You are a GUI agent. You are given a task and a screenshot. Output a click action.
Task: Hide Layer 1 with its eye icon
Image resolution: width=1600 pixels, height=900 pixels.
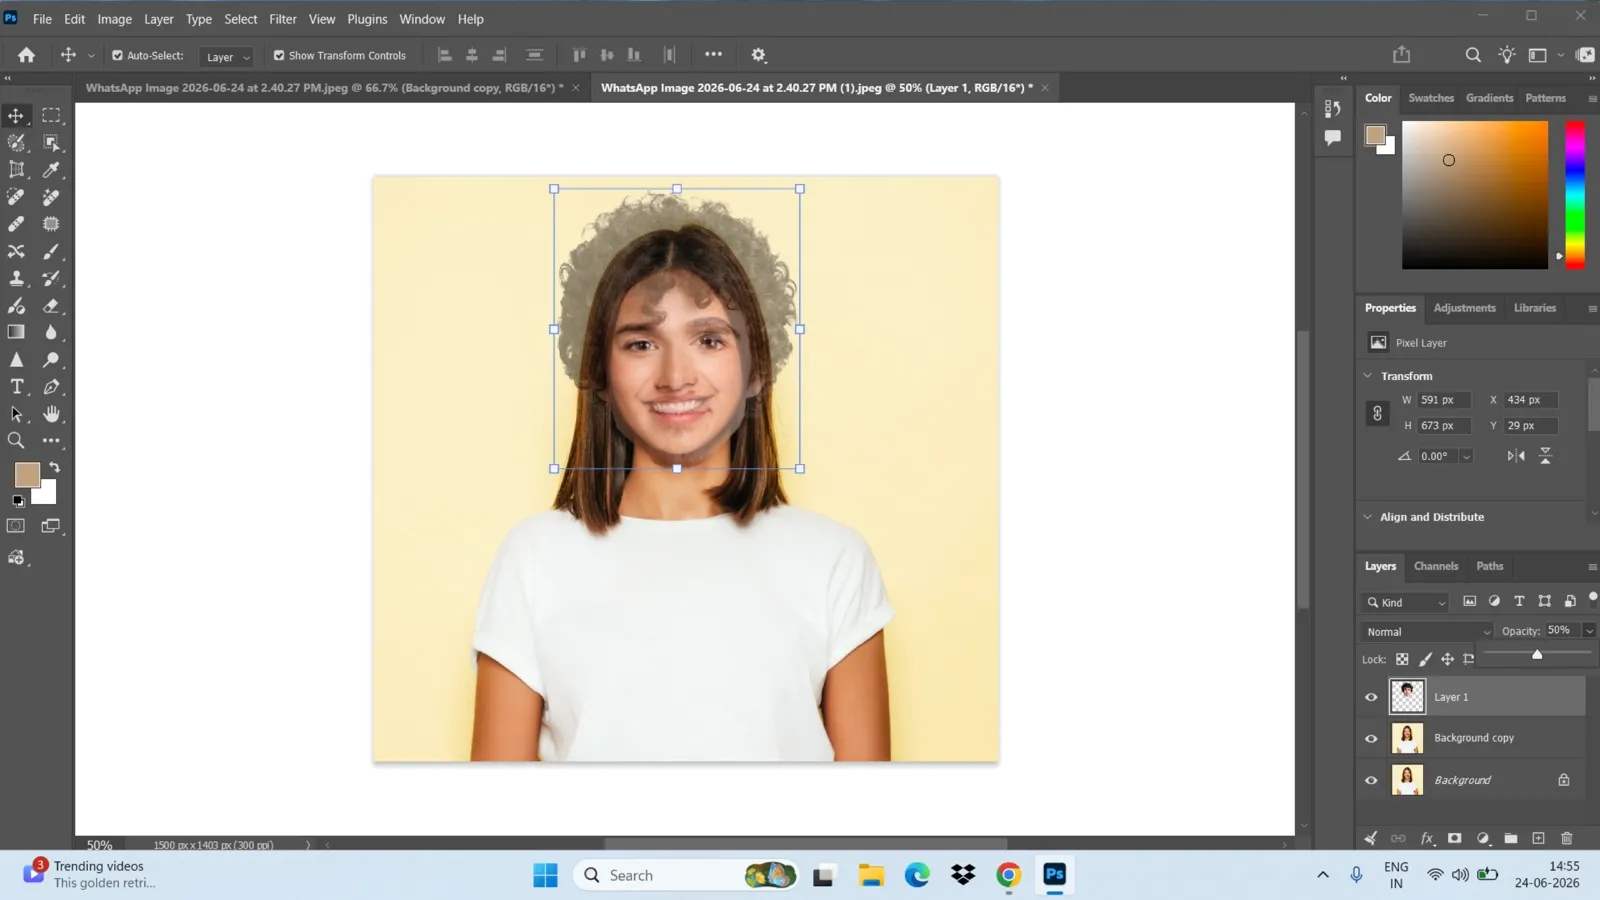tap(1371, 697)
